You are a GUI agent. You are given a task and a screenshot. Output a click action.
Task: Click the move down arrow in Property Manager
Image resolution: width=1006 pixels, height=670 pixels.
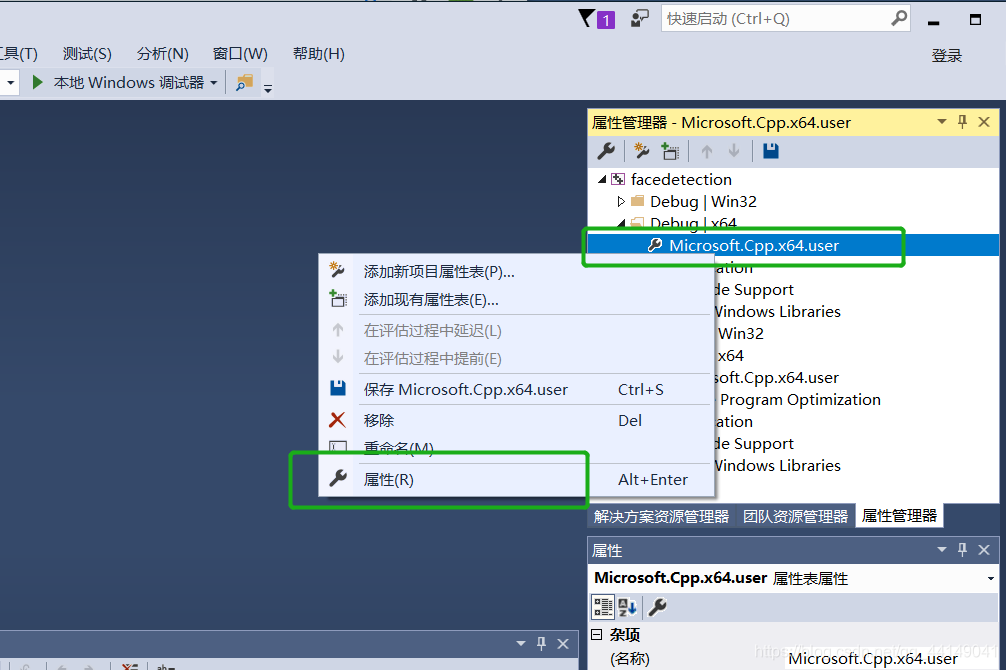(734, 151)
